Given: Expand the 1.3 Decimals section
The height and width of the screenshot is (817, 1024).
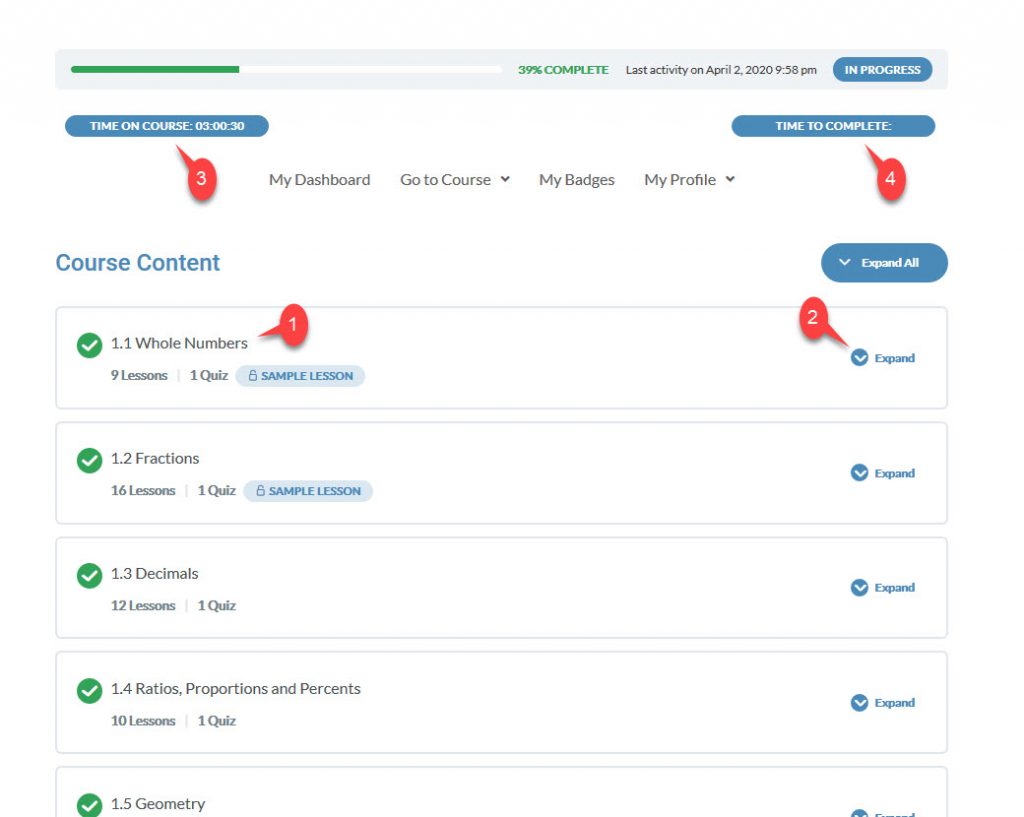Looking at the screenshot, I should (882, 588).
